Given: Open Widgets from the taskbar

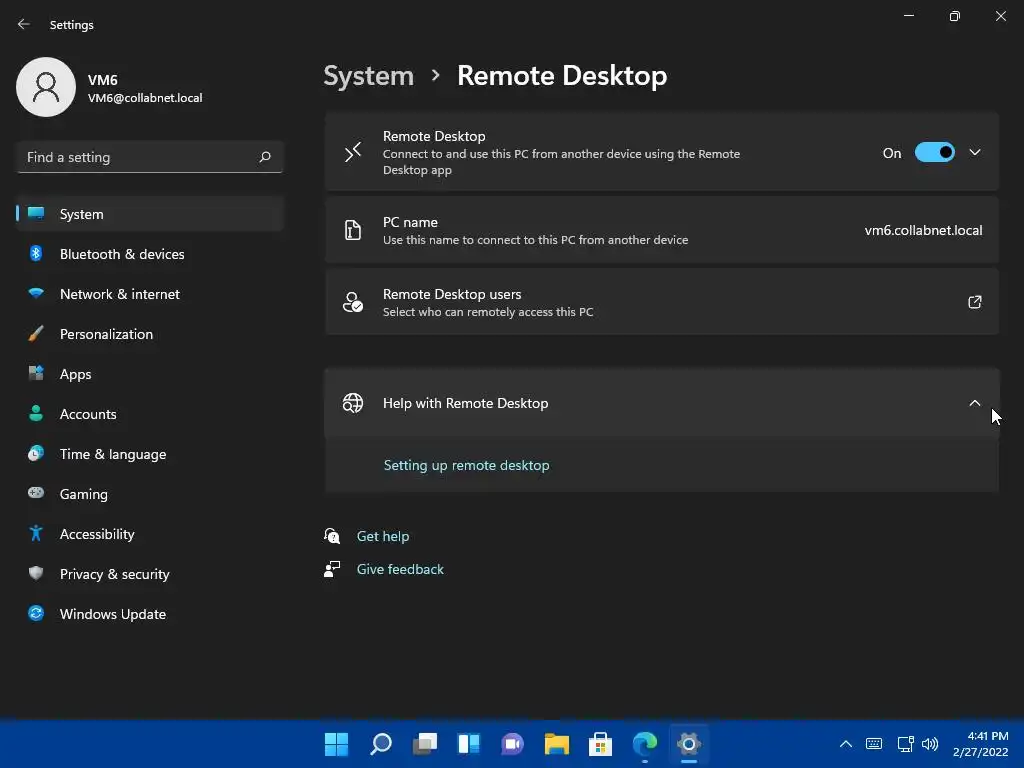Looking at the screenshot, I should 469,744.
